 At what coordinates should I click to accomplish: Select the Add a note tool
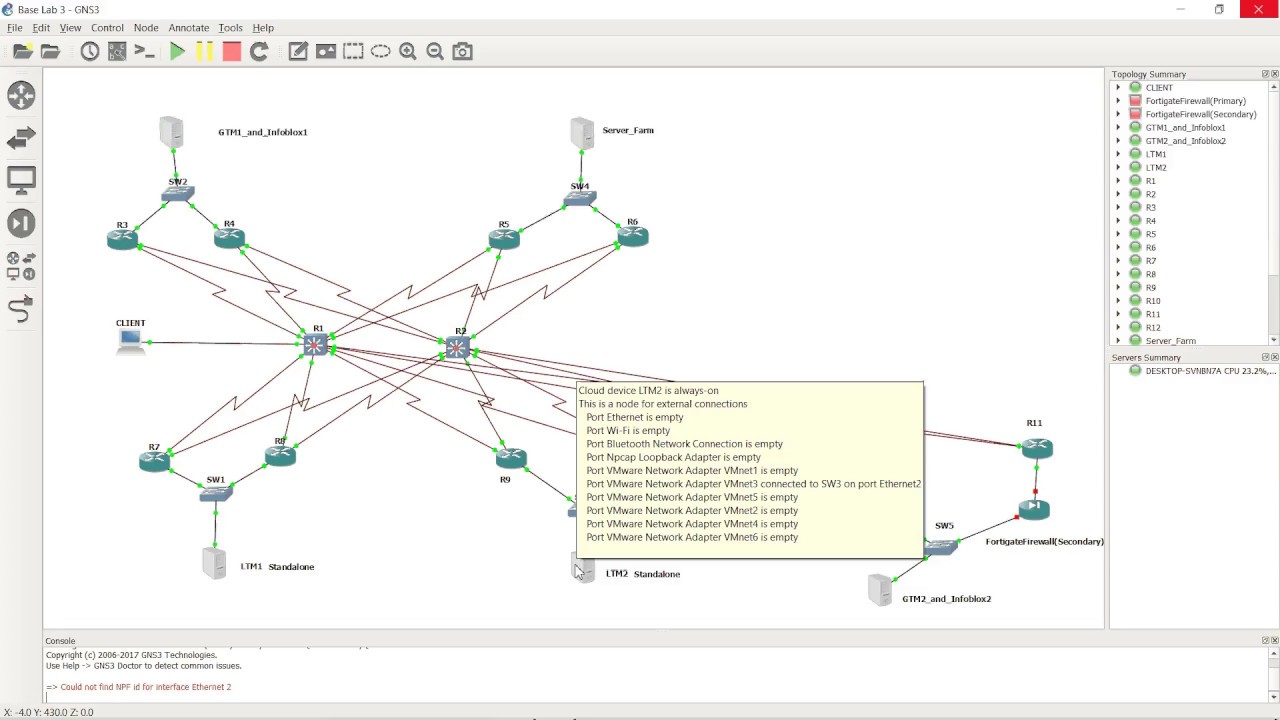click(298, 51)
